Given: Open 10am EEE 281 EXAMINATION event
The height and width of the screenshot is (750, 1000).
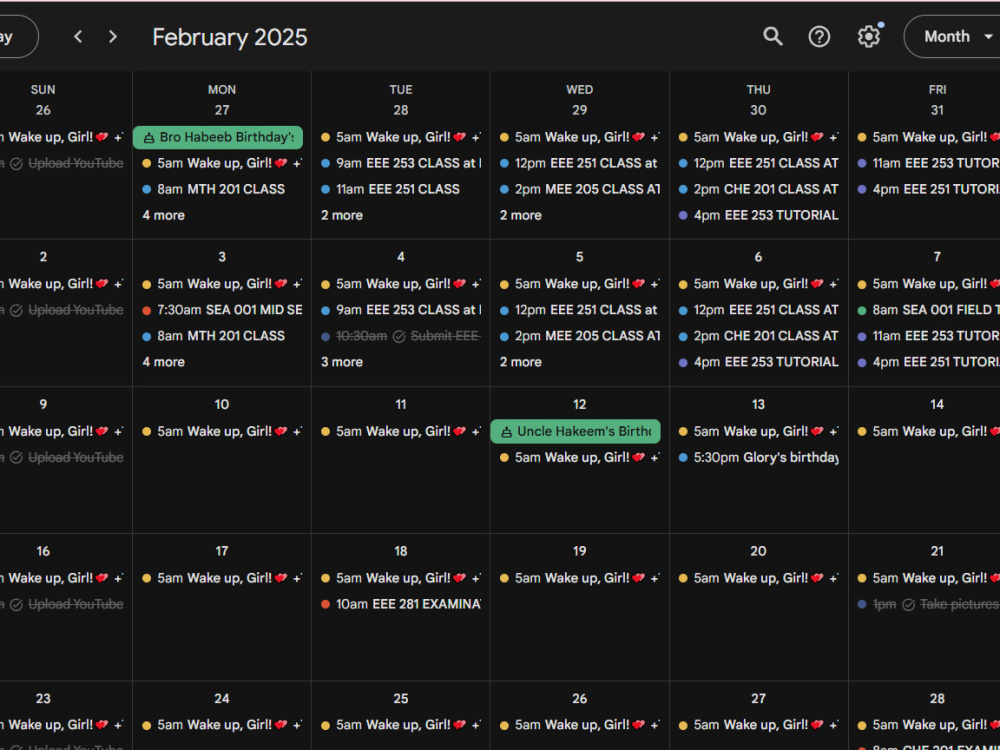Looking at the screenshot, I should click(x=399, y=604).
